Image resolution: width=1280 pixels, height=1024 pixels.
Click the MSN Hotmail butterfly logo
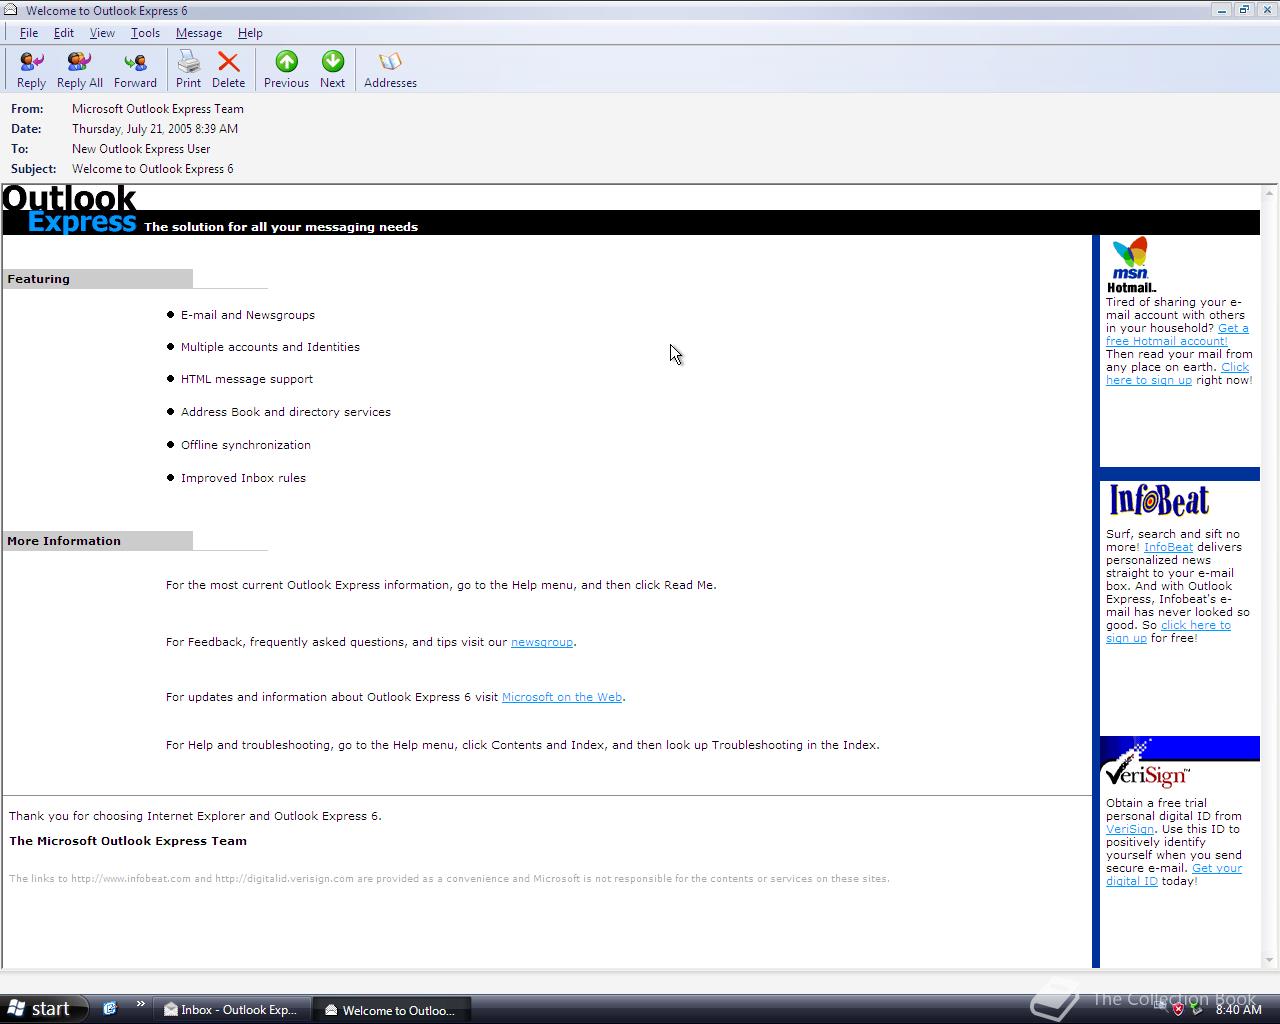click(1131, 265)
